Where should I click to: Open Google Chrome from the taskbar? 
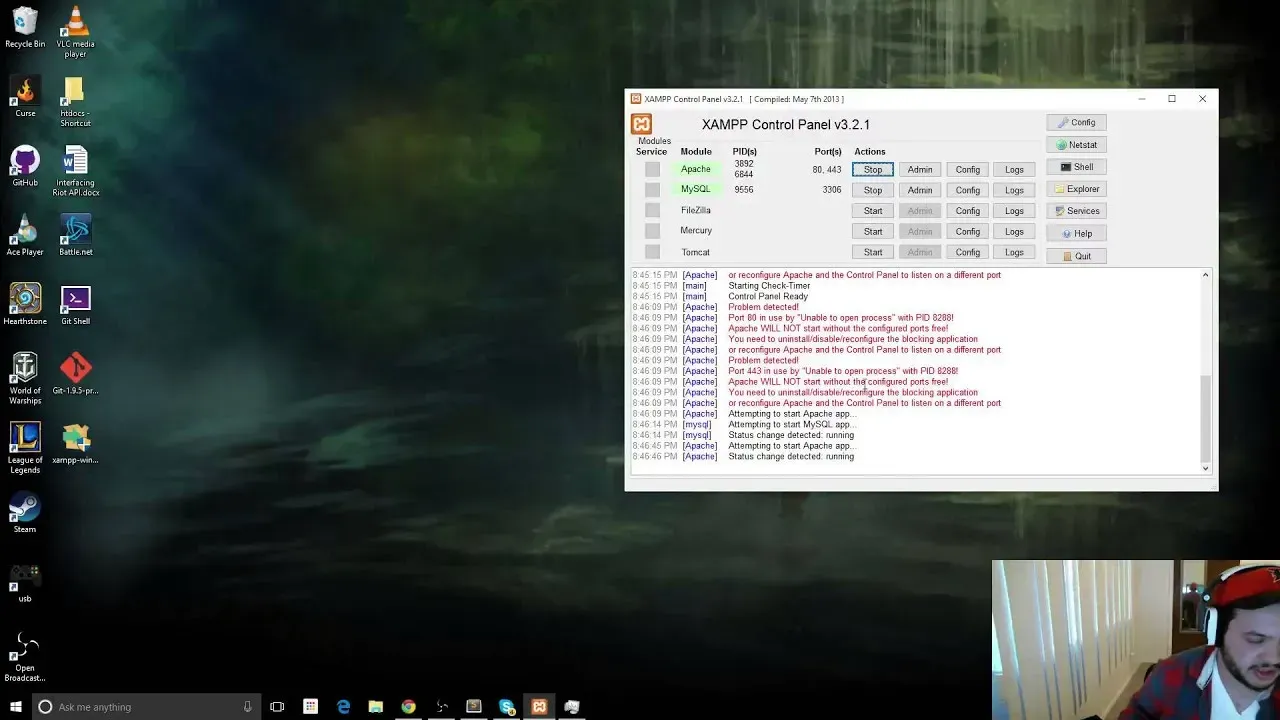pyautogui.click(x=408, y=707)
